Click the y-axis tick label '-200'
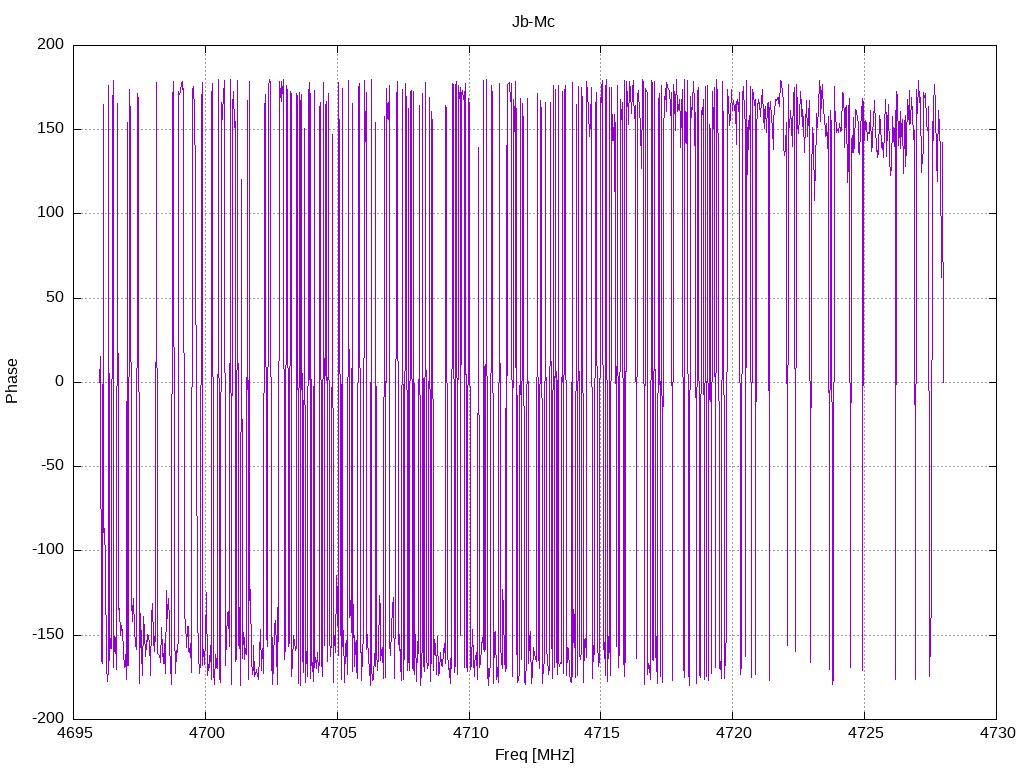 tap(48, 718)
